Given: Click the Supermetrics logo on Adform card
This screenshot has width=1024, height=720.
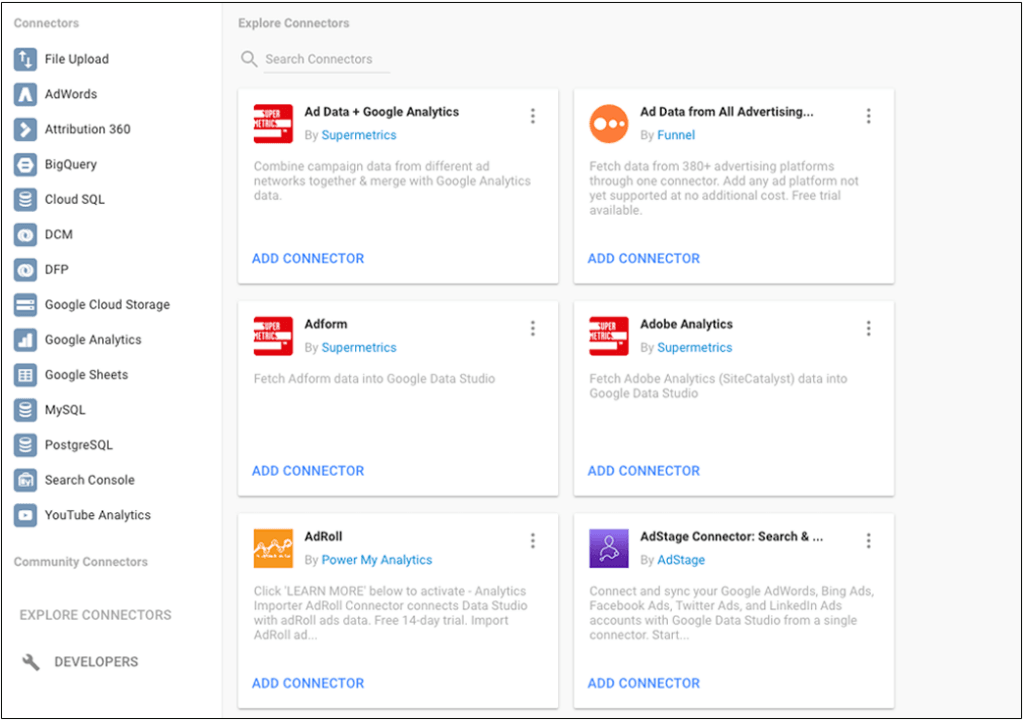Looking at the screenshot, I should [x=273, y=336].
